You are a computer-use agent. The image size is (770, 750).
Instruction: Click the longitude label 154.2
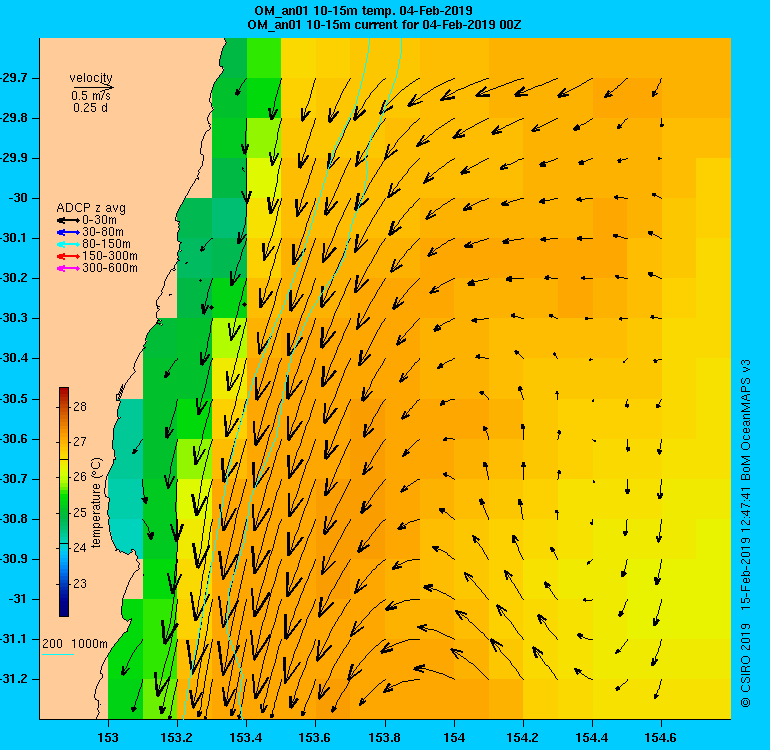tap(523, 738)
